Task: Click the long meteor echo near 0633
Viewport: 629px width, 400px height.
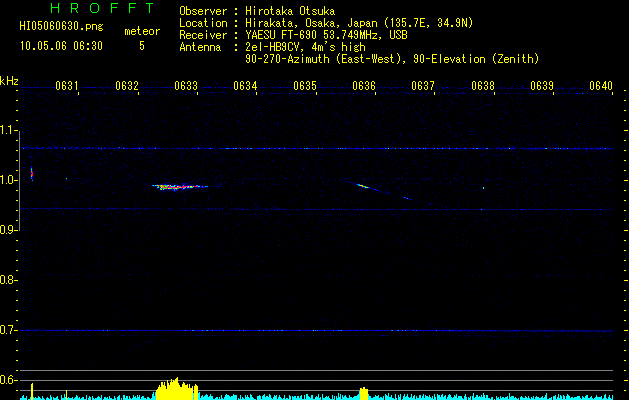Action: 180,187
